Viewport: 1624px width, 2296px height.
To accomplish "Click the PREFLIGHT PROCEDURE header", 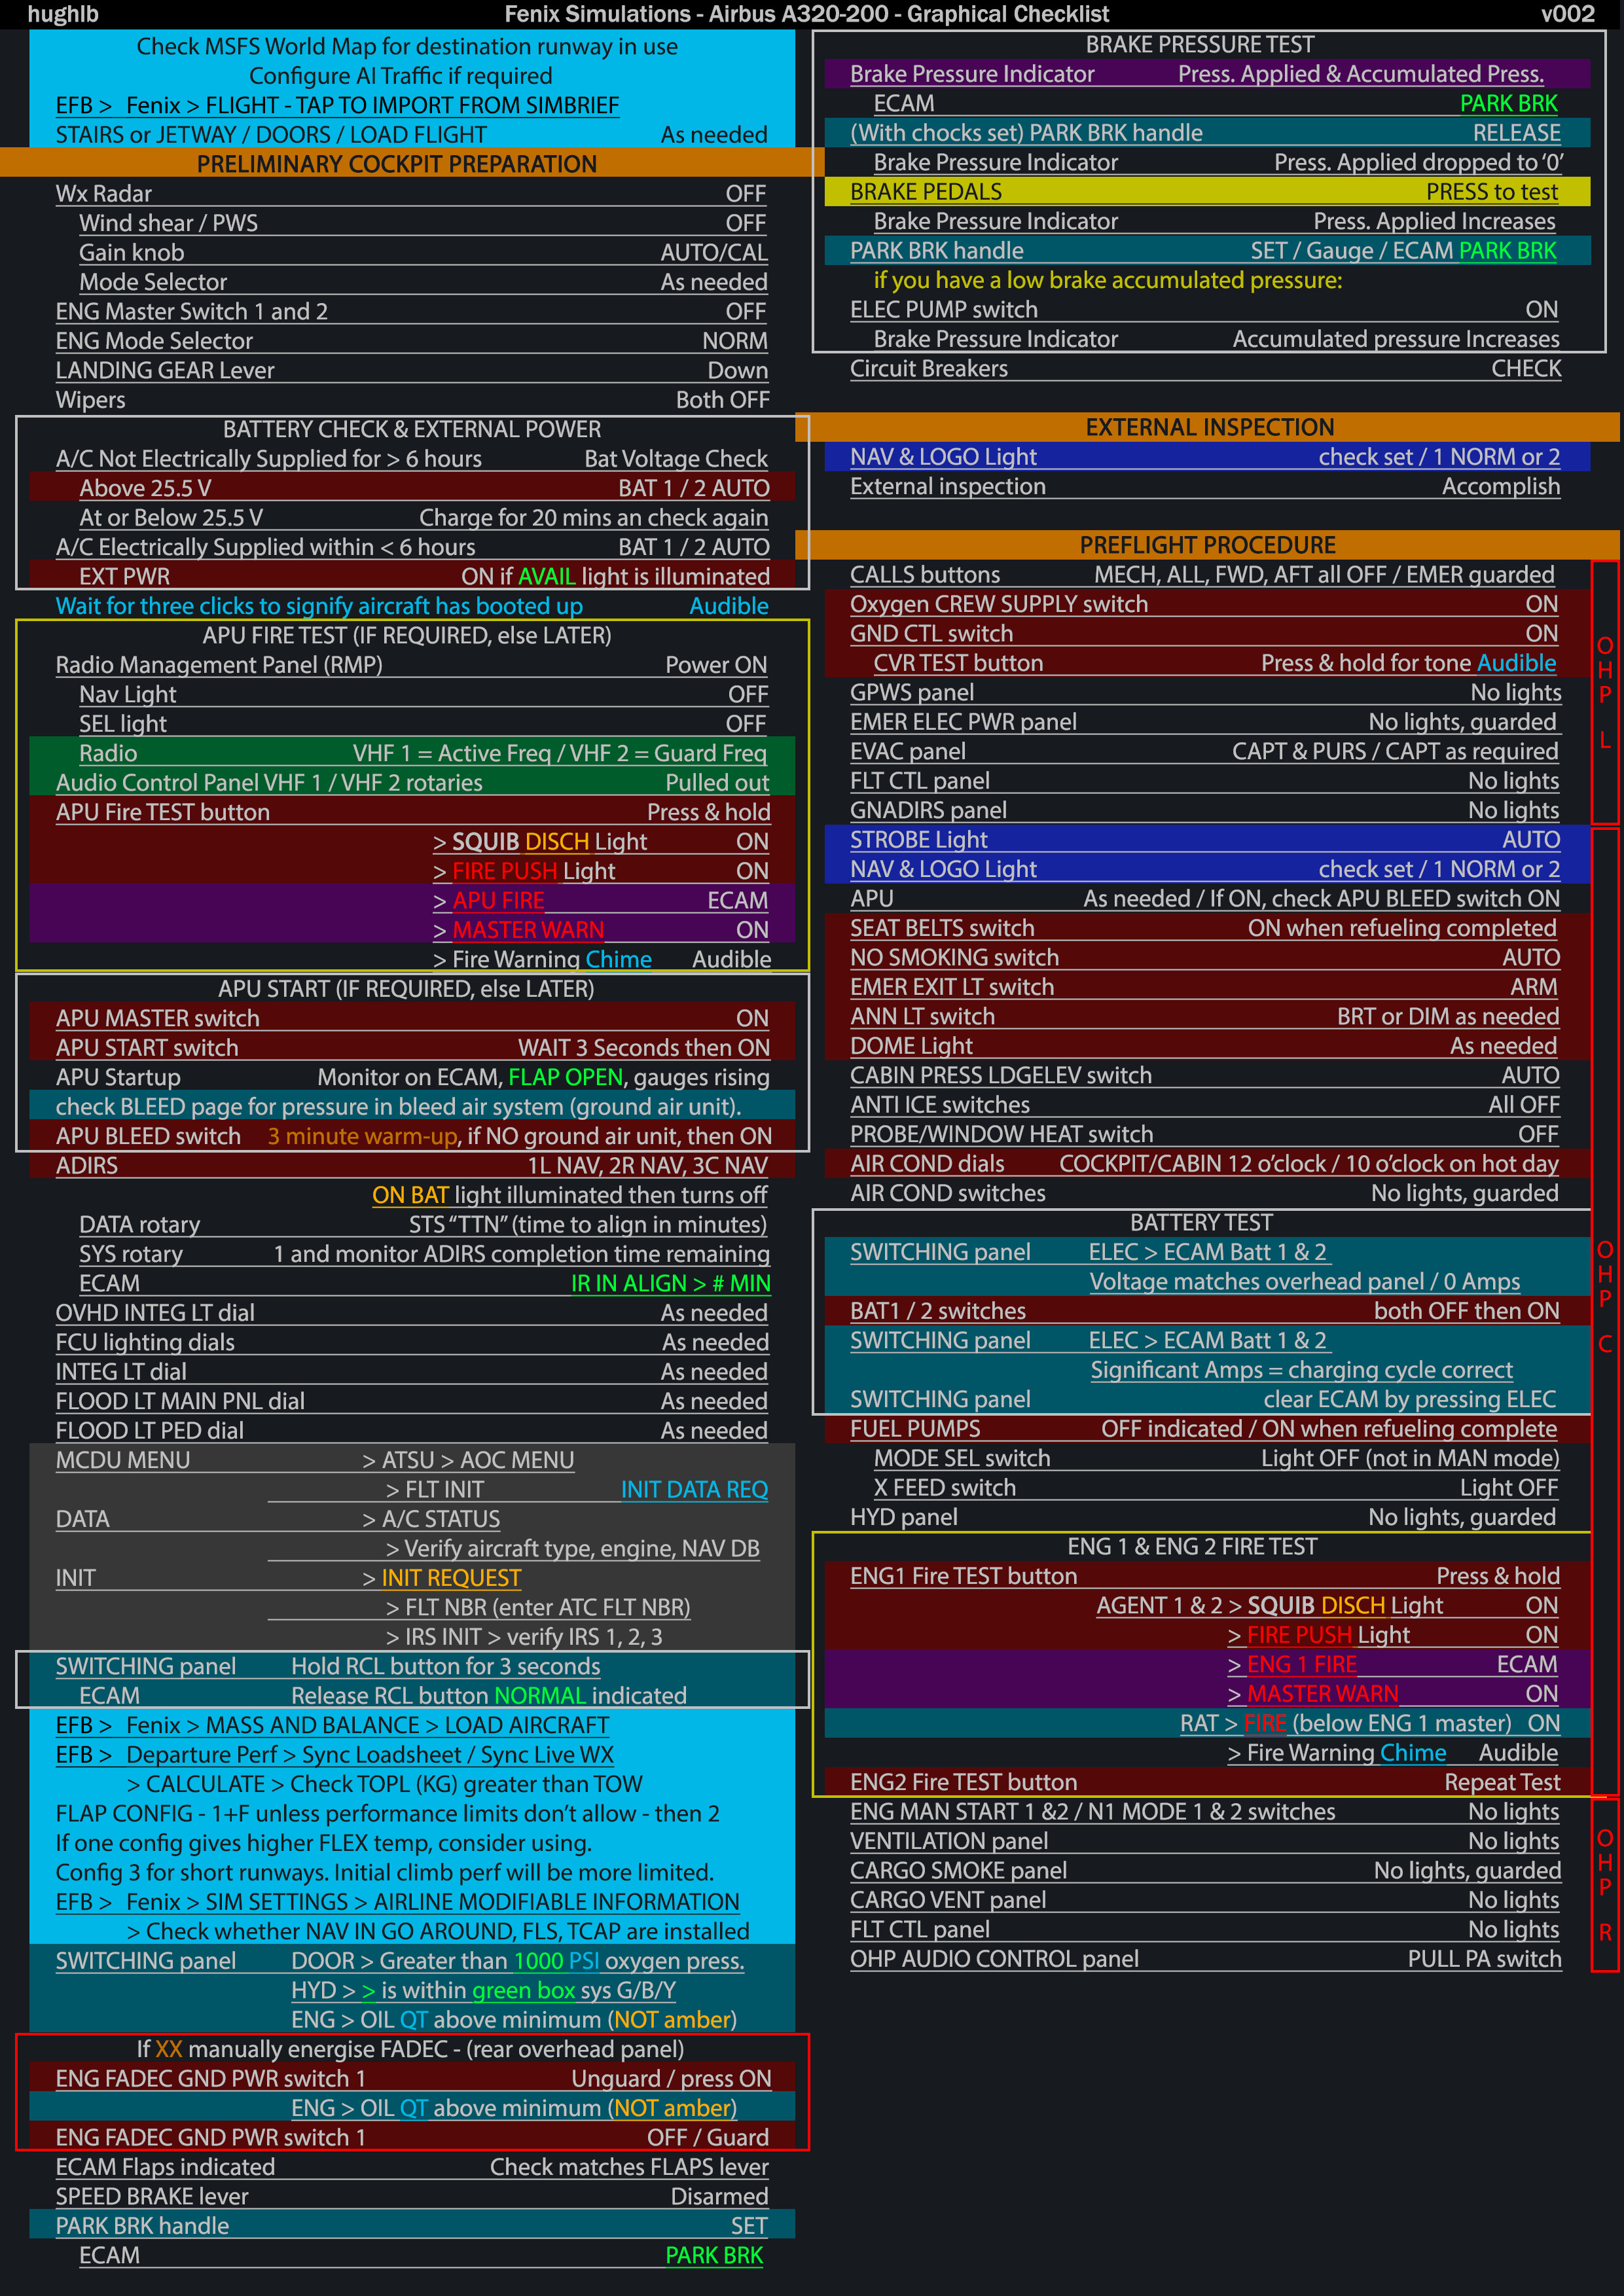I will (1207, 545).
